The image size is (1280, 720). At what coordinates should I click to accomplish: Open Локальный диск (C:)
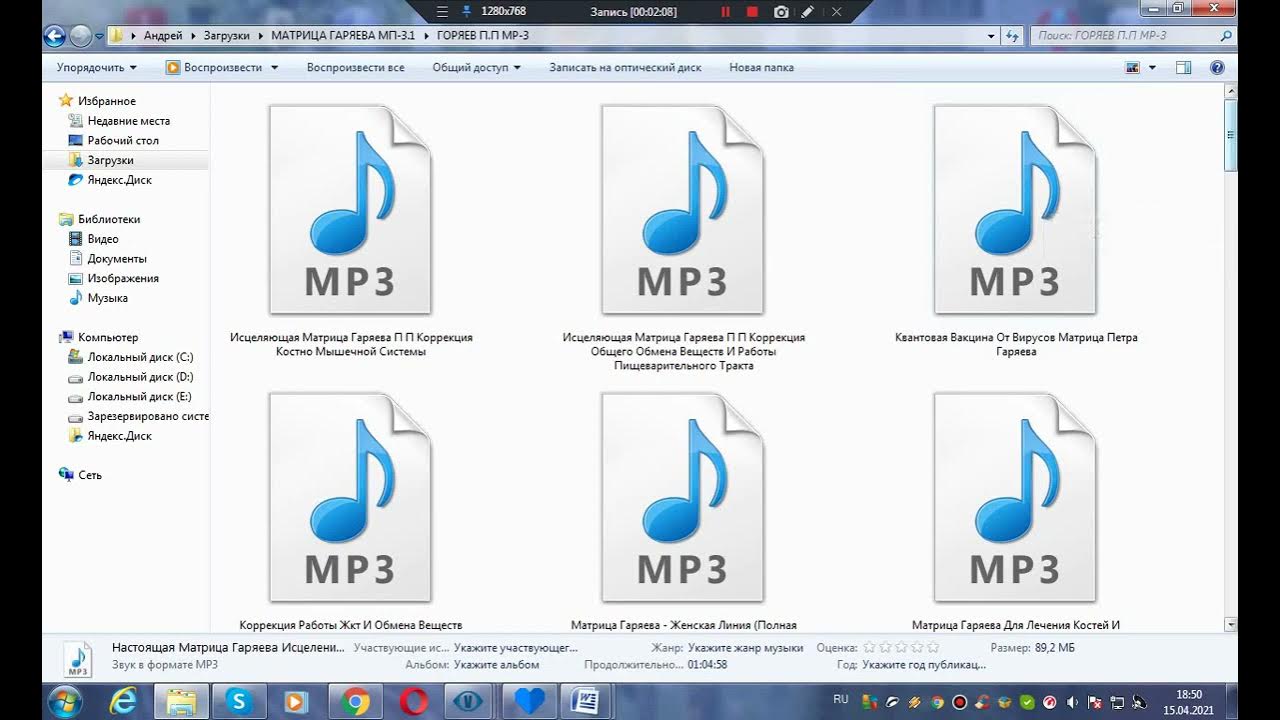tap(139, 357)
